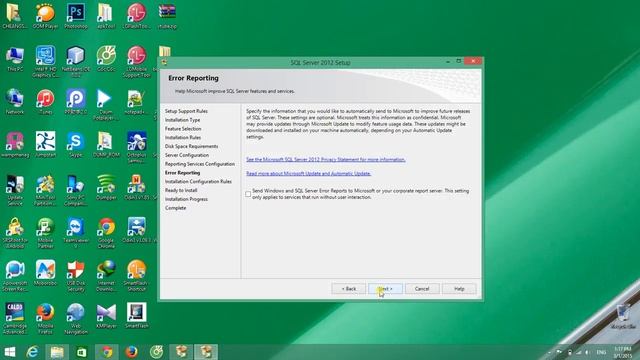Select the Network desktop icon
The width and height of the screenshot is (640, 360).
coord(15,102)
